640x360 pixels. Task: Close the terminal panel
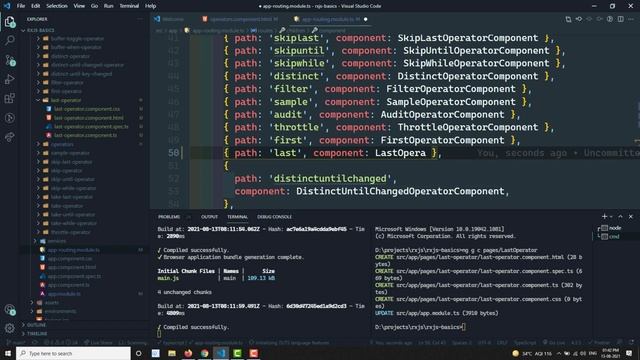[x=631, y=216]
